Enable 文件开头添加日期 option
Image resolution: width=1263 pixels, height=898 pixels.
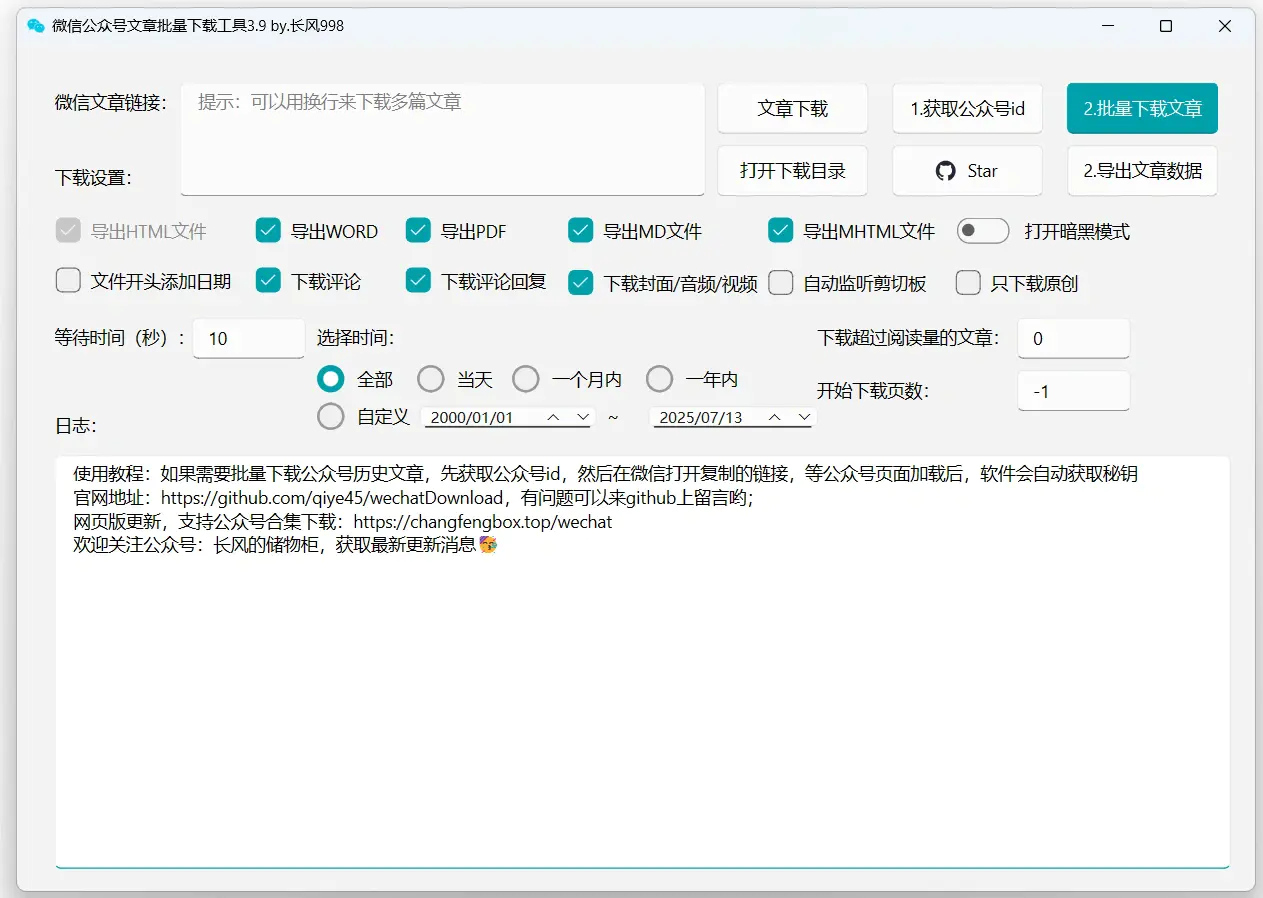coord(67,282)
